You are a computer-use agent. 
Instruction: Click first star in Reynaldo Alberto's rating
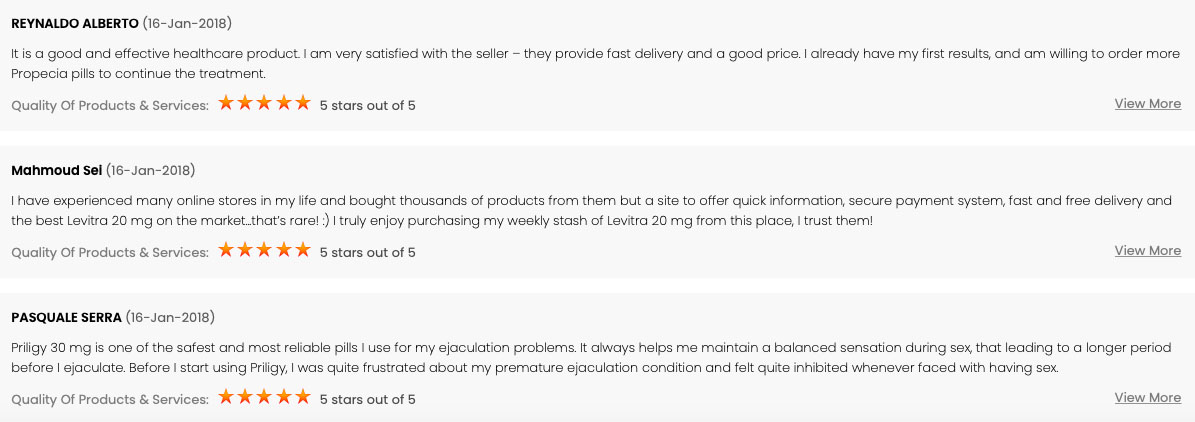tap(226, 103)
